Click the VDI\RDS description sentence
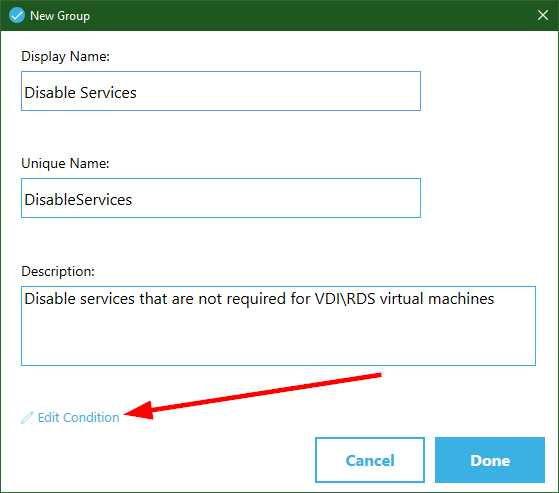 (x=259, y=299)
